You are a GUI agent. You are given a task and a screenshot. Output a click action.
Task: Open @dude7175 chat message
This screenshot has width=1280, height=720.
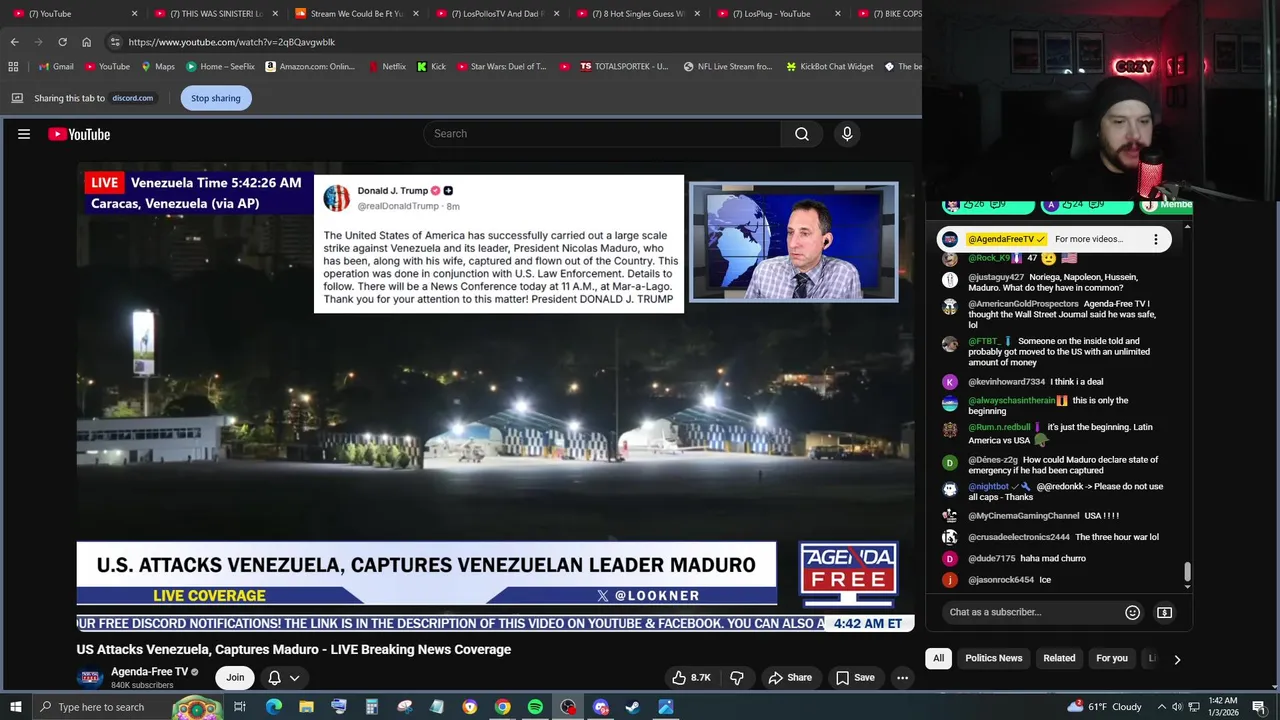(1055, 559)
